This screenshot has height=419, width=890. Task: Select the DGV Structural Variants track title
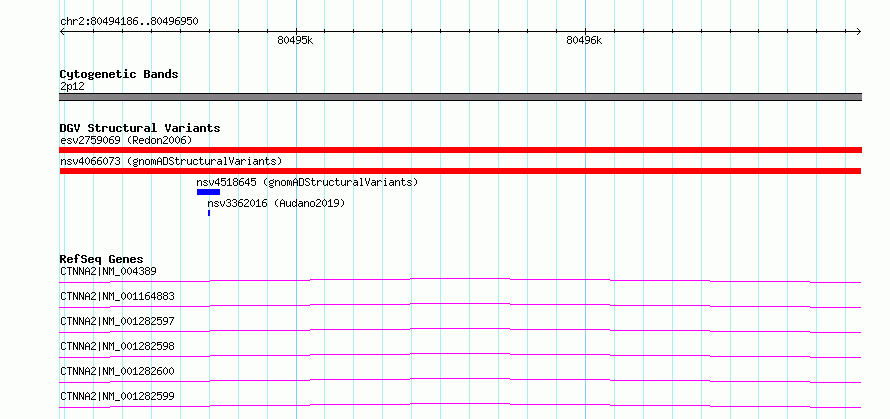140,128
